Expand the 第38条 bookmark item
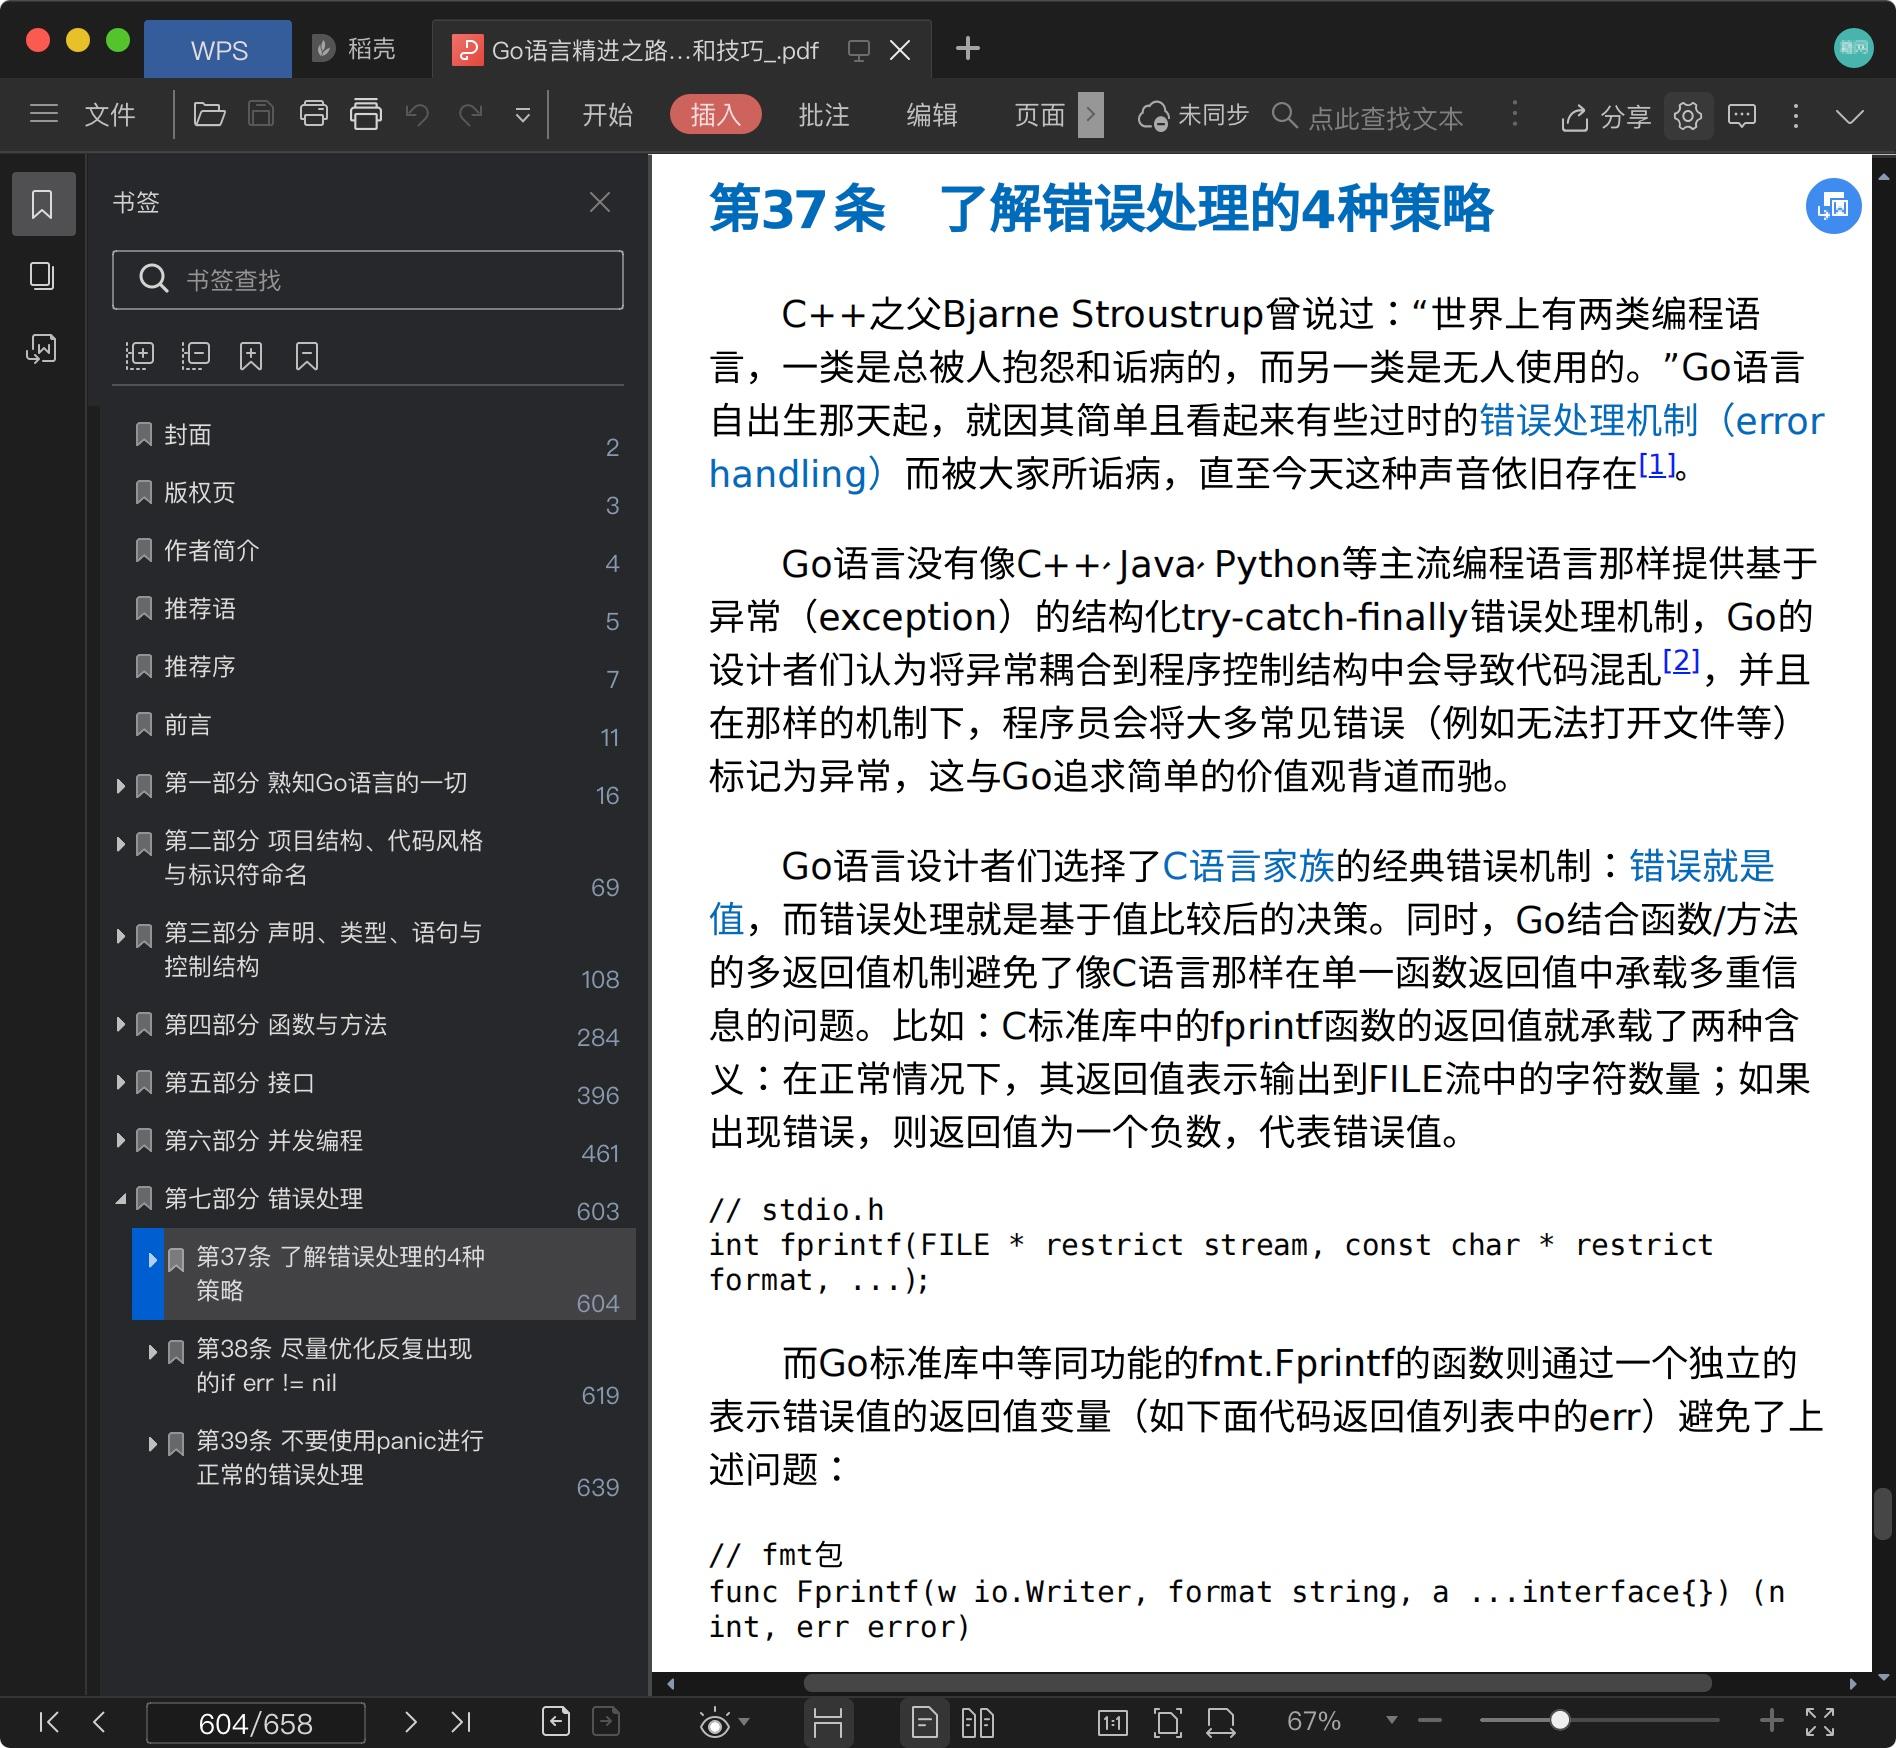The image size is (1896, 1748). [x=152, y=1351]
